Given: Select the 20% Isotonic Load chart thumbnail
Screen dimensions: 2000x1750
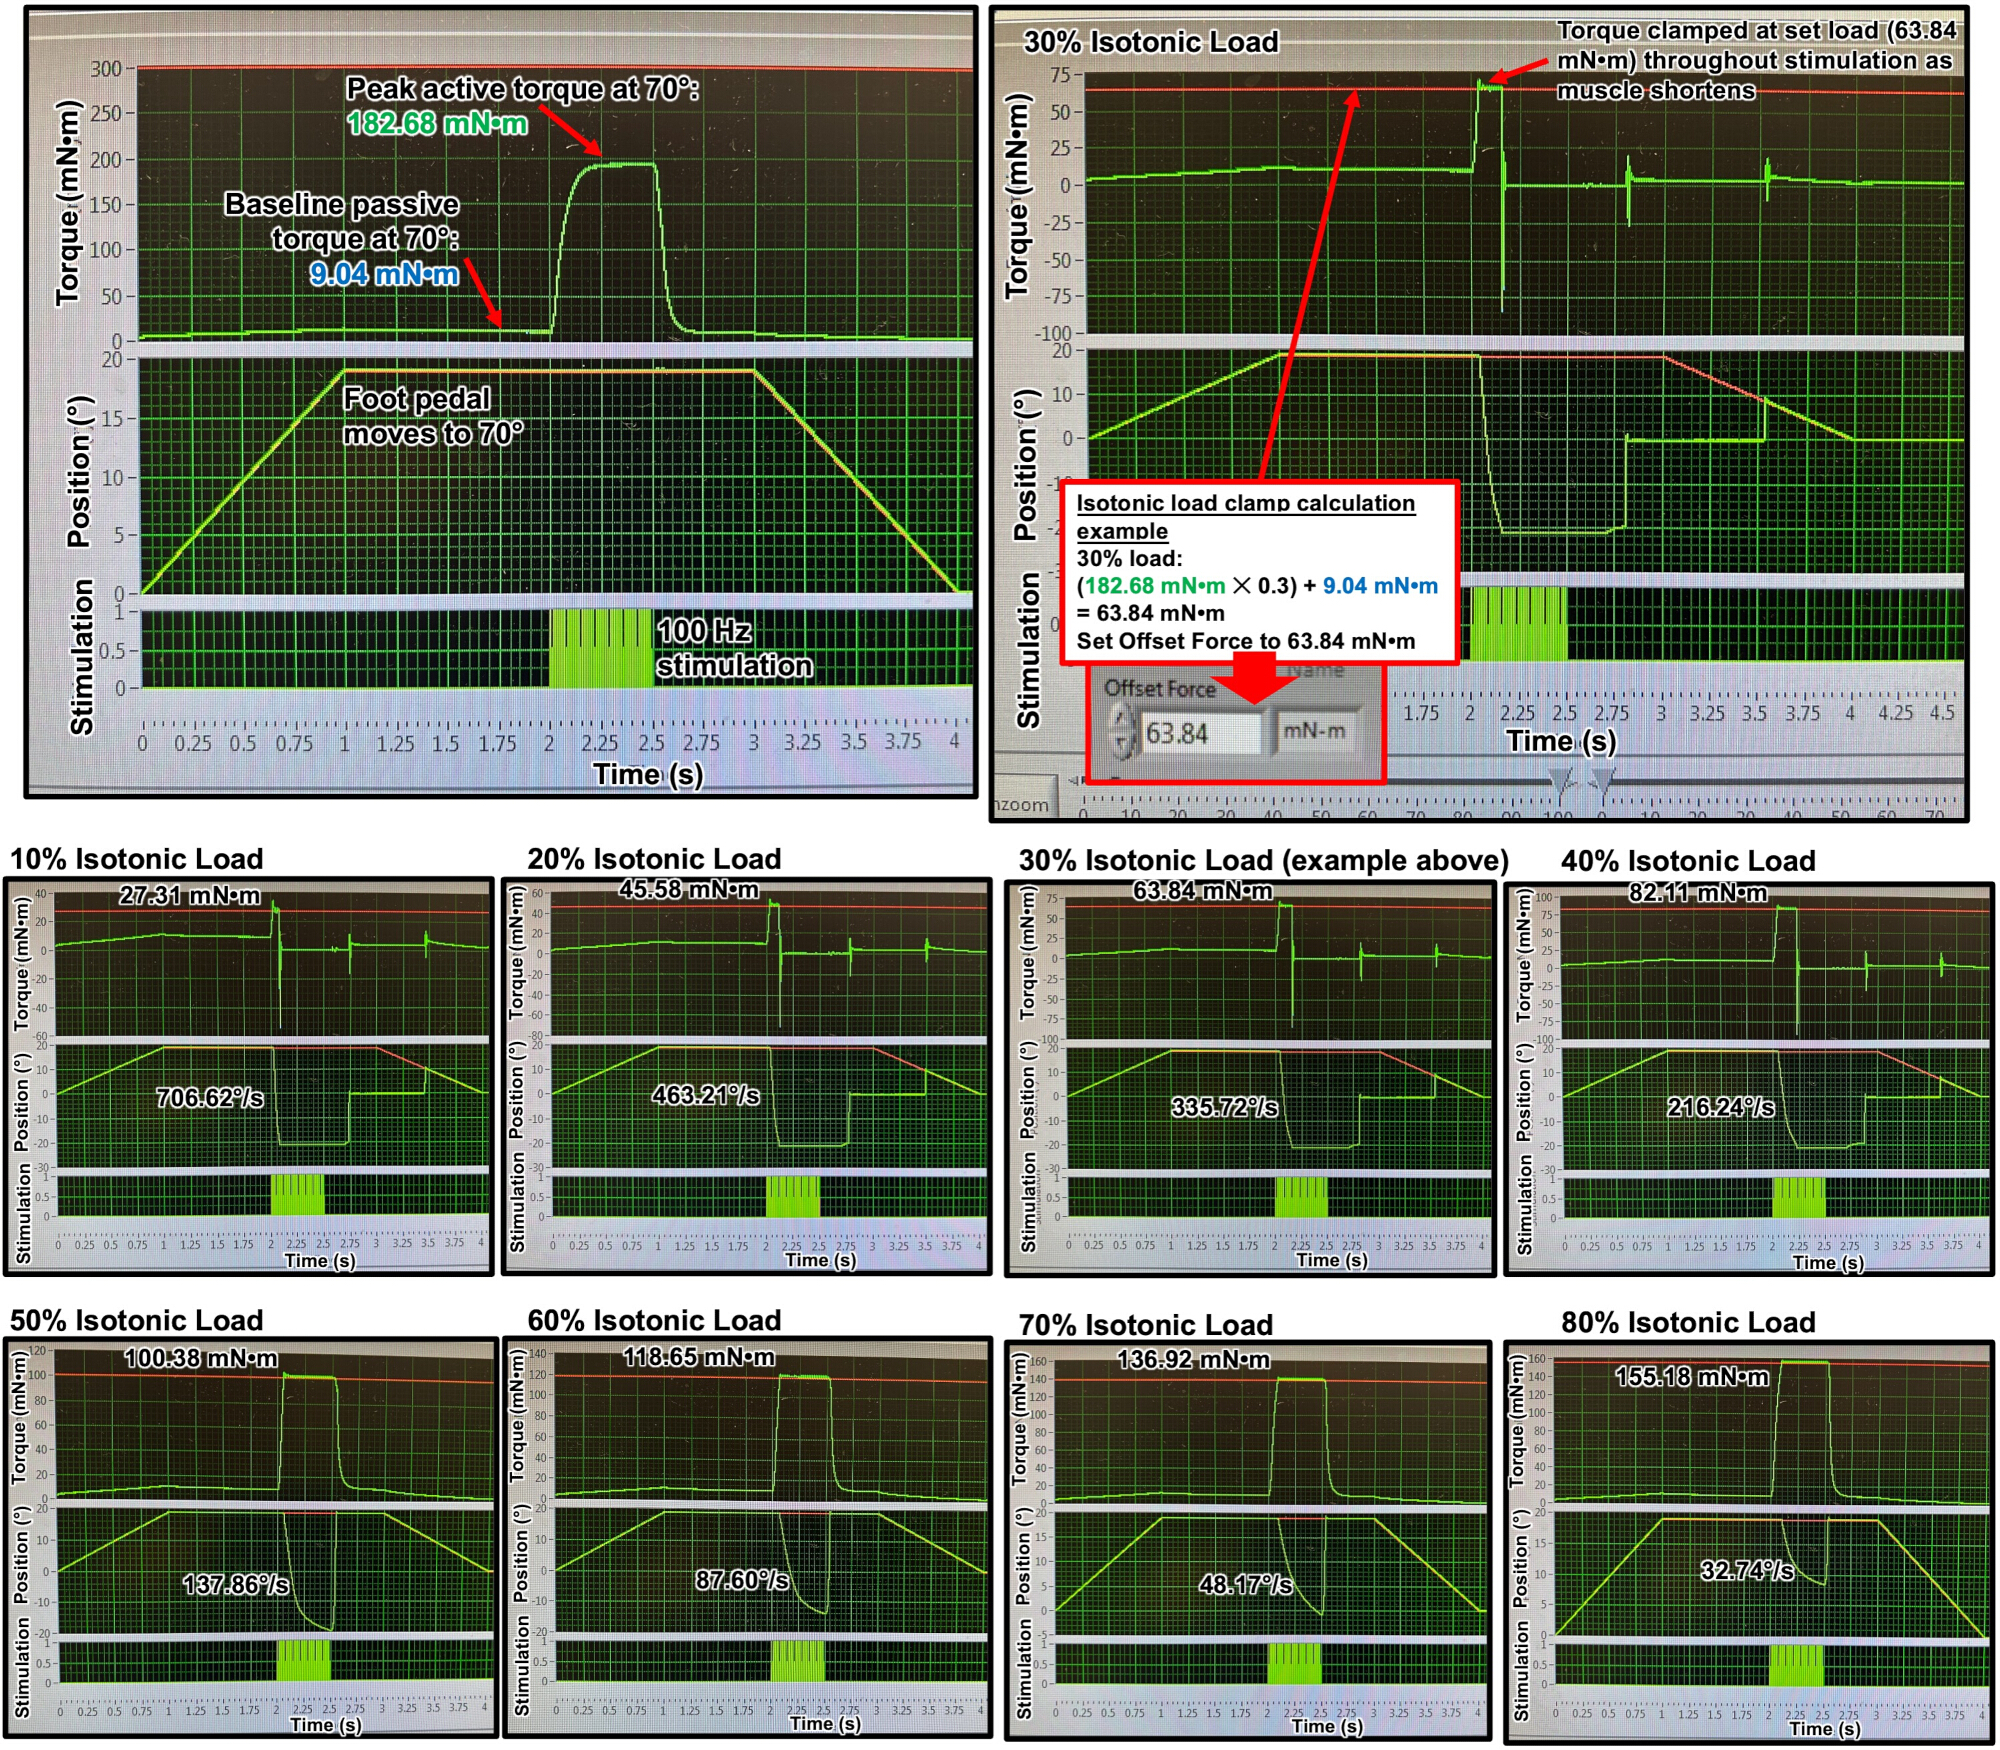Looking at the screenshot, I should coord(746,1076).
